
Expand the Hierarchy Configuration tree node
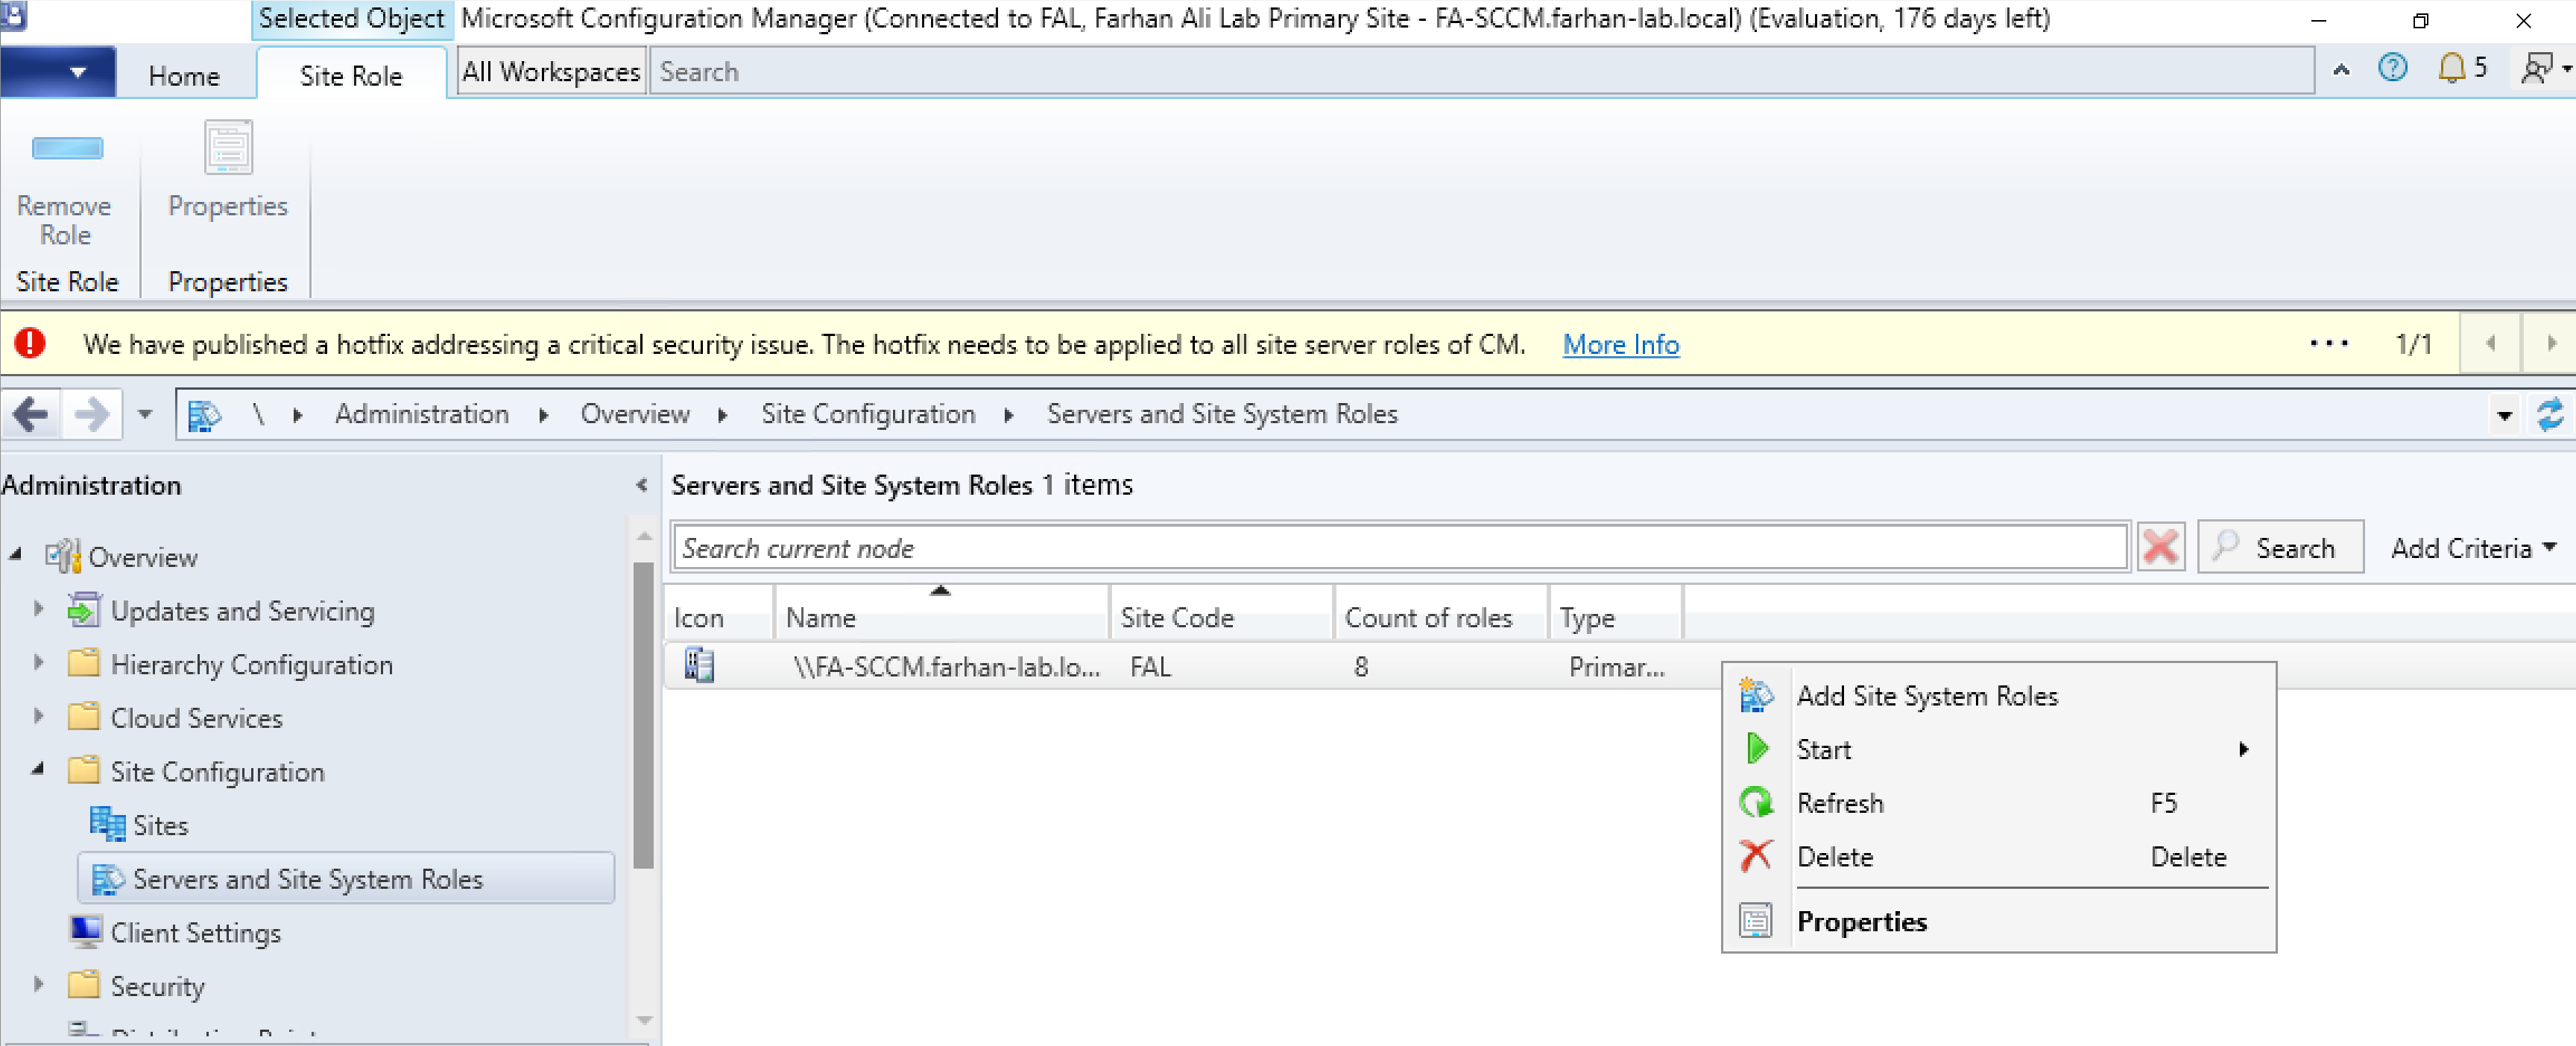click(x=38, y=663)
